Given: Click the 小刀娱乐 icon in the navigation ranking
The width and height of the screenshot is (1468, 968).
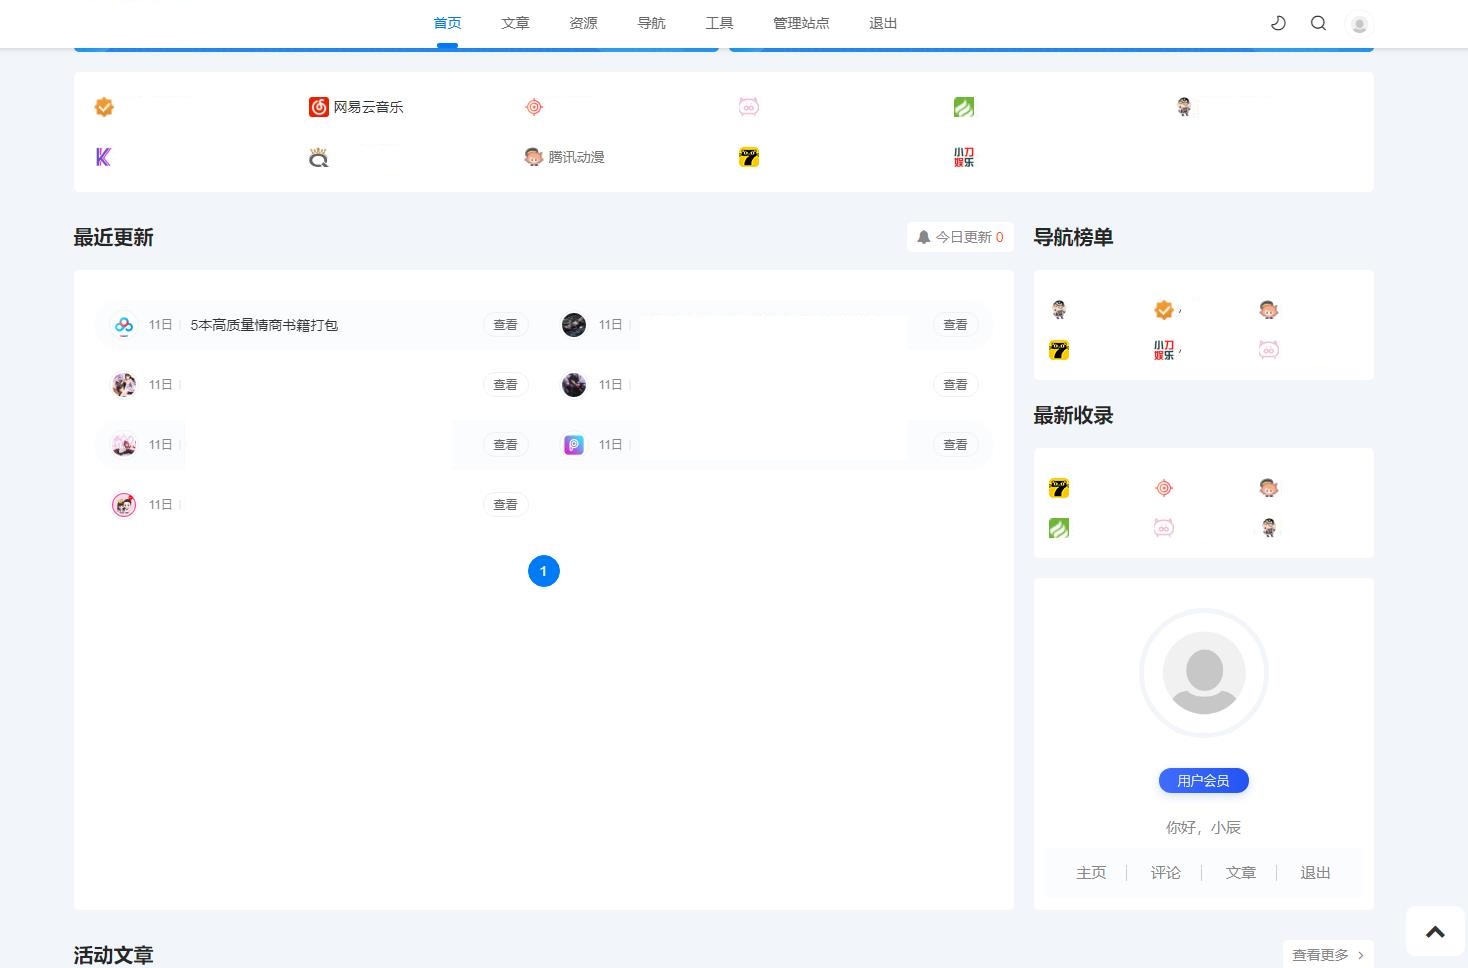Looking at the screenshot, I should click(x=1164, y=350).
